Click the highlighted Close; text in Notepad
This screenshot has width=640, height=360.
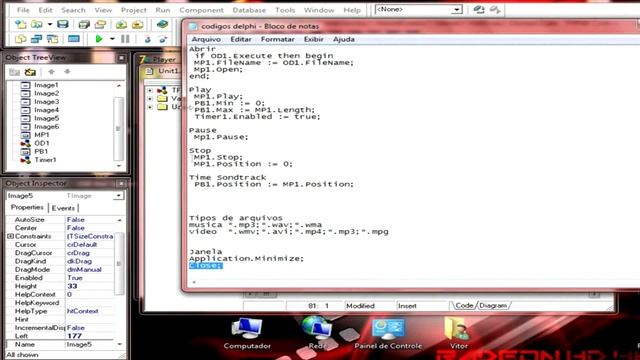point(206,266)
